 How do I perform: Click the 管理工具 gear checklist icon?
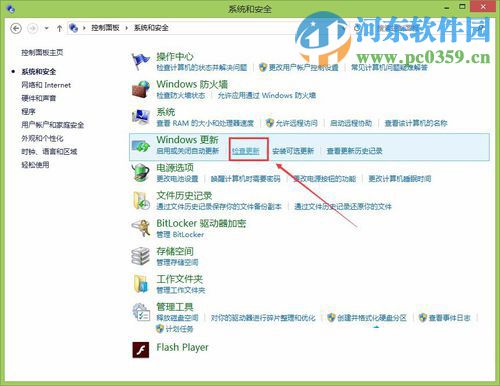(x=141, y=311)
